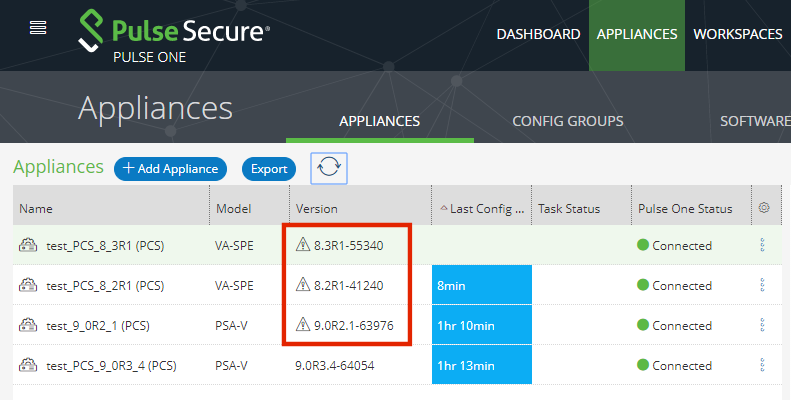
Task: Click the refresh appliances icon
Action: [329, 168]
